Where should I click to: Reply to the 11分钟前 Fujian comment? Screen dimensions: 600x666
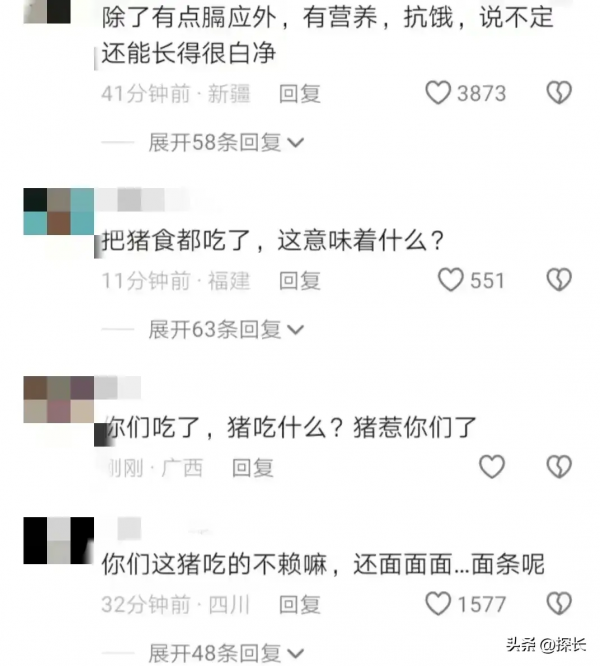[x=299, y=281]
